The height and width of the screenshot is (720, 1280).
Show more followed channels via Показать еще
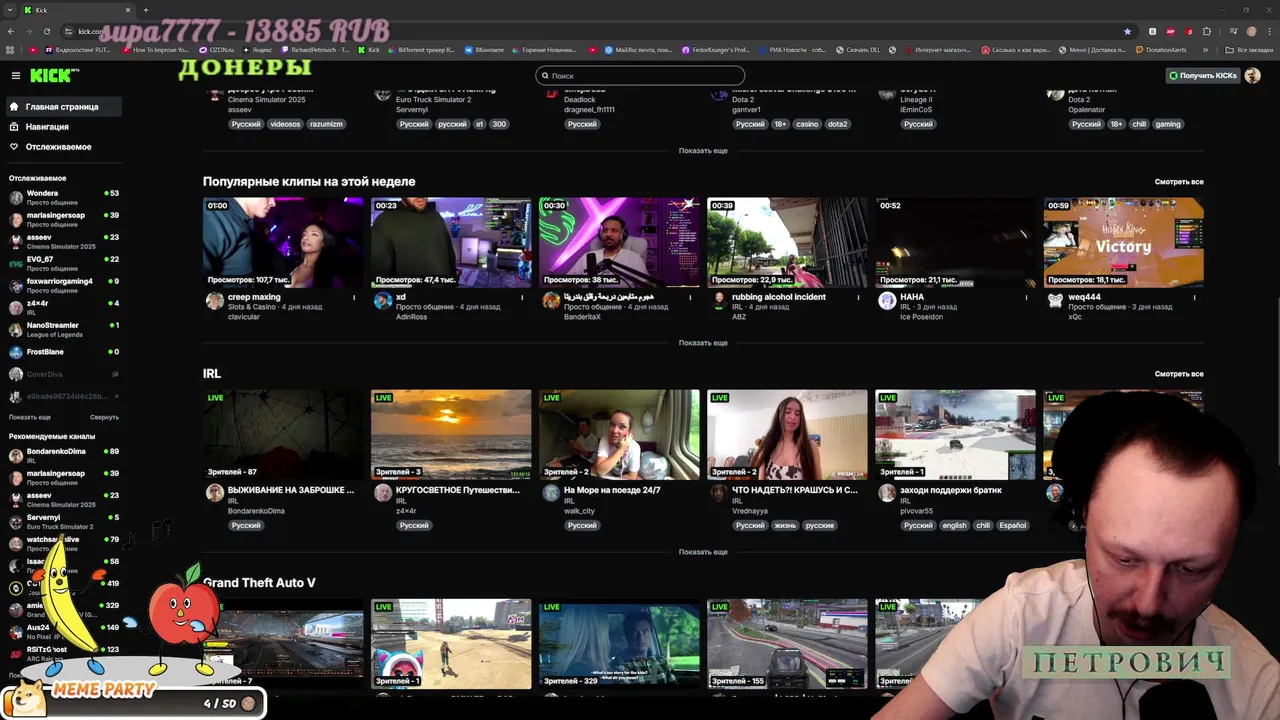[x=30, y=417]
